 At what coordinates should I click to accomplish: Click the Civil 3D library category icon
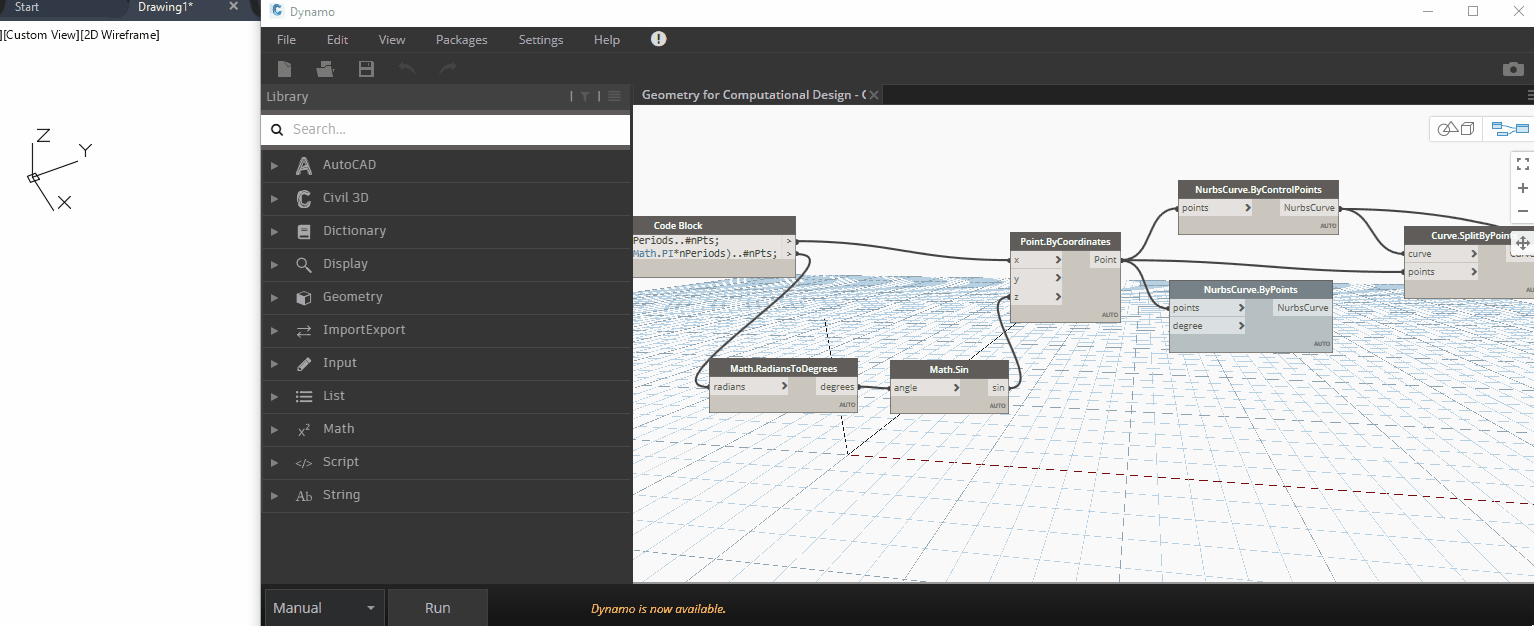pyautogui.click(x=304, y=199)
